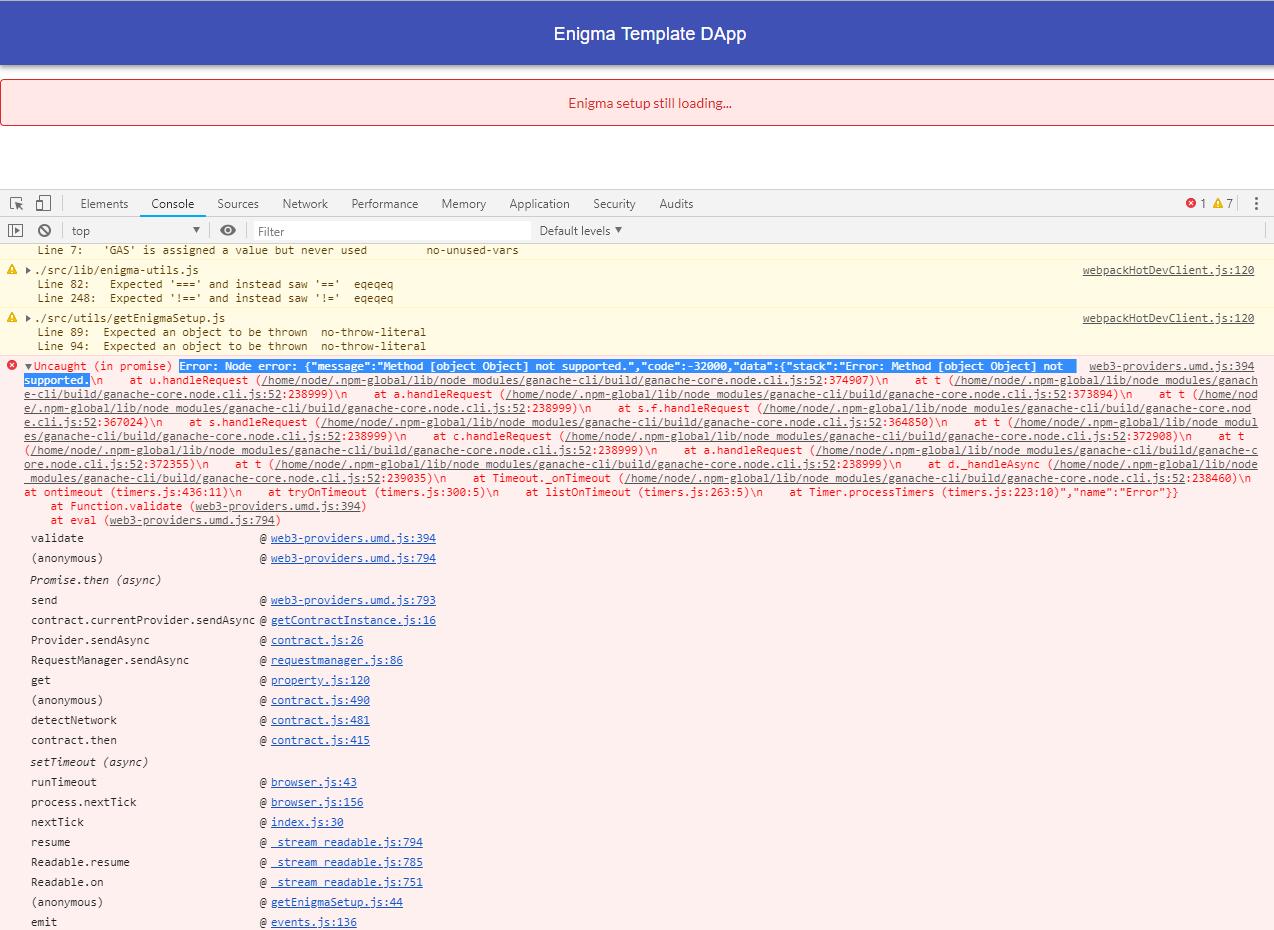Click the red error count icon

pyautogui.click(x=1191, y=203)
